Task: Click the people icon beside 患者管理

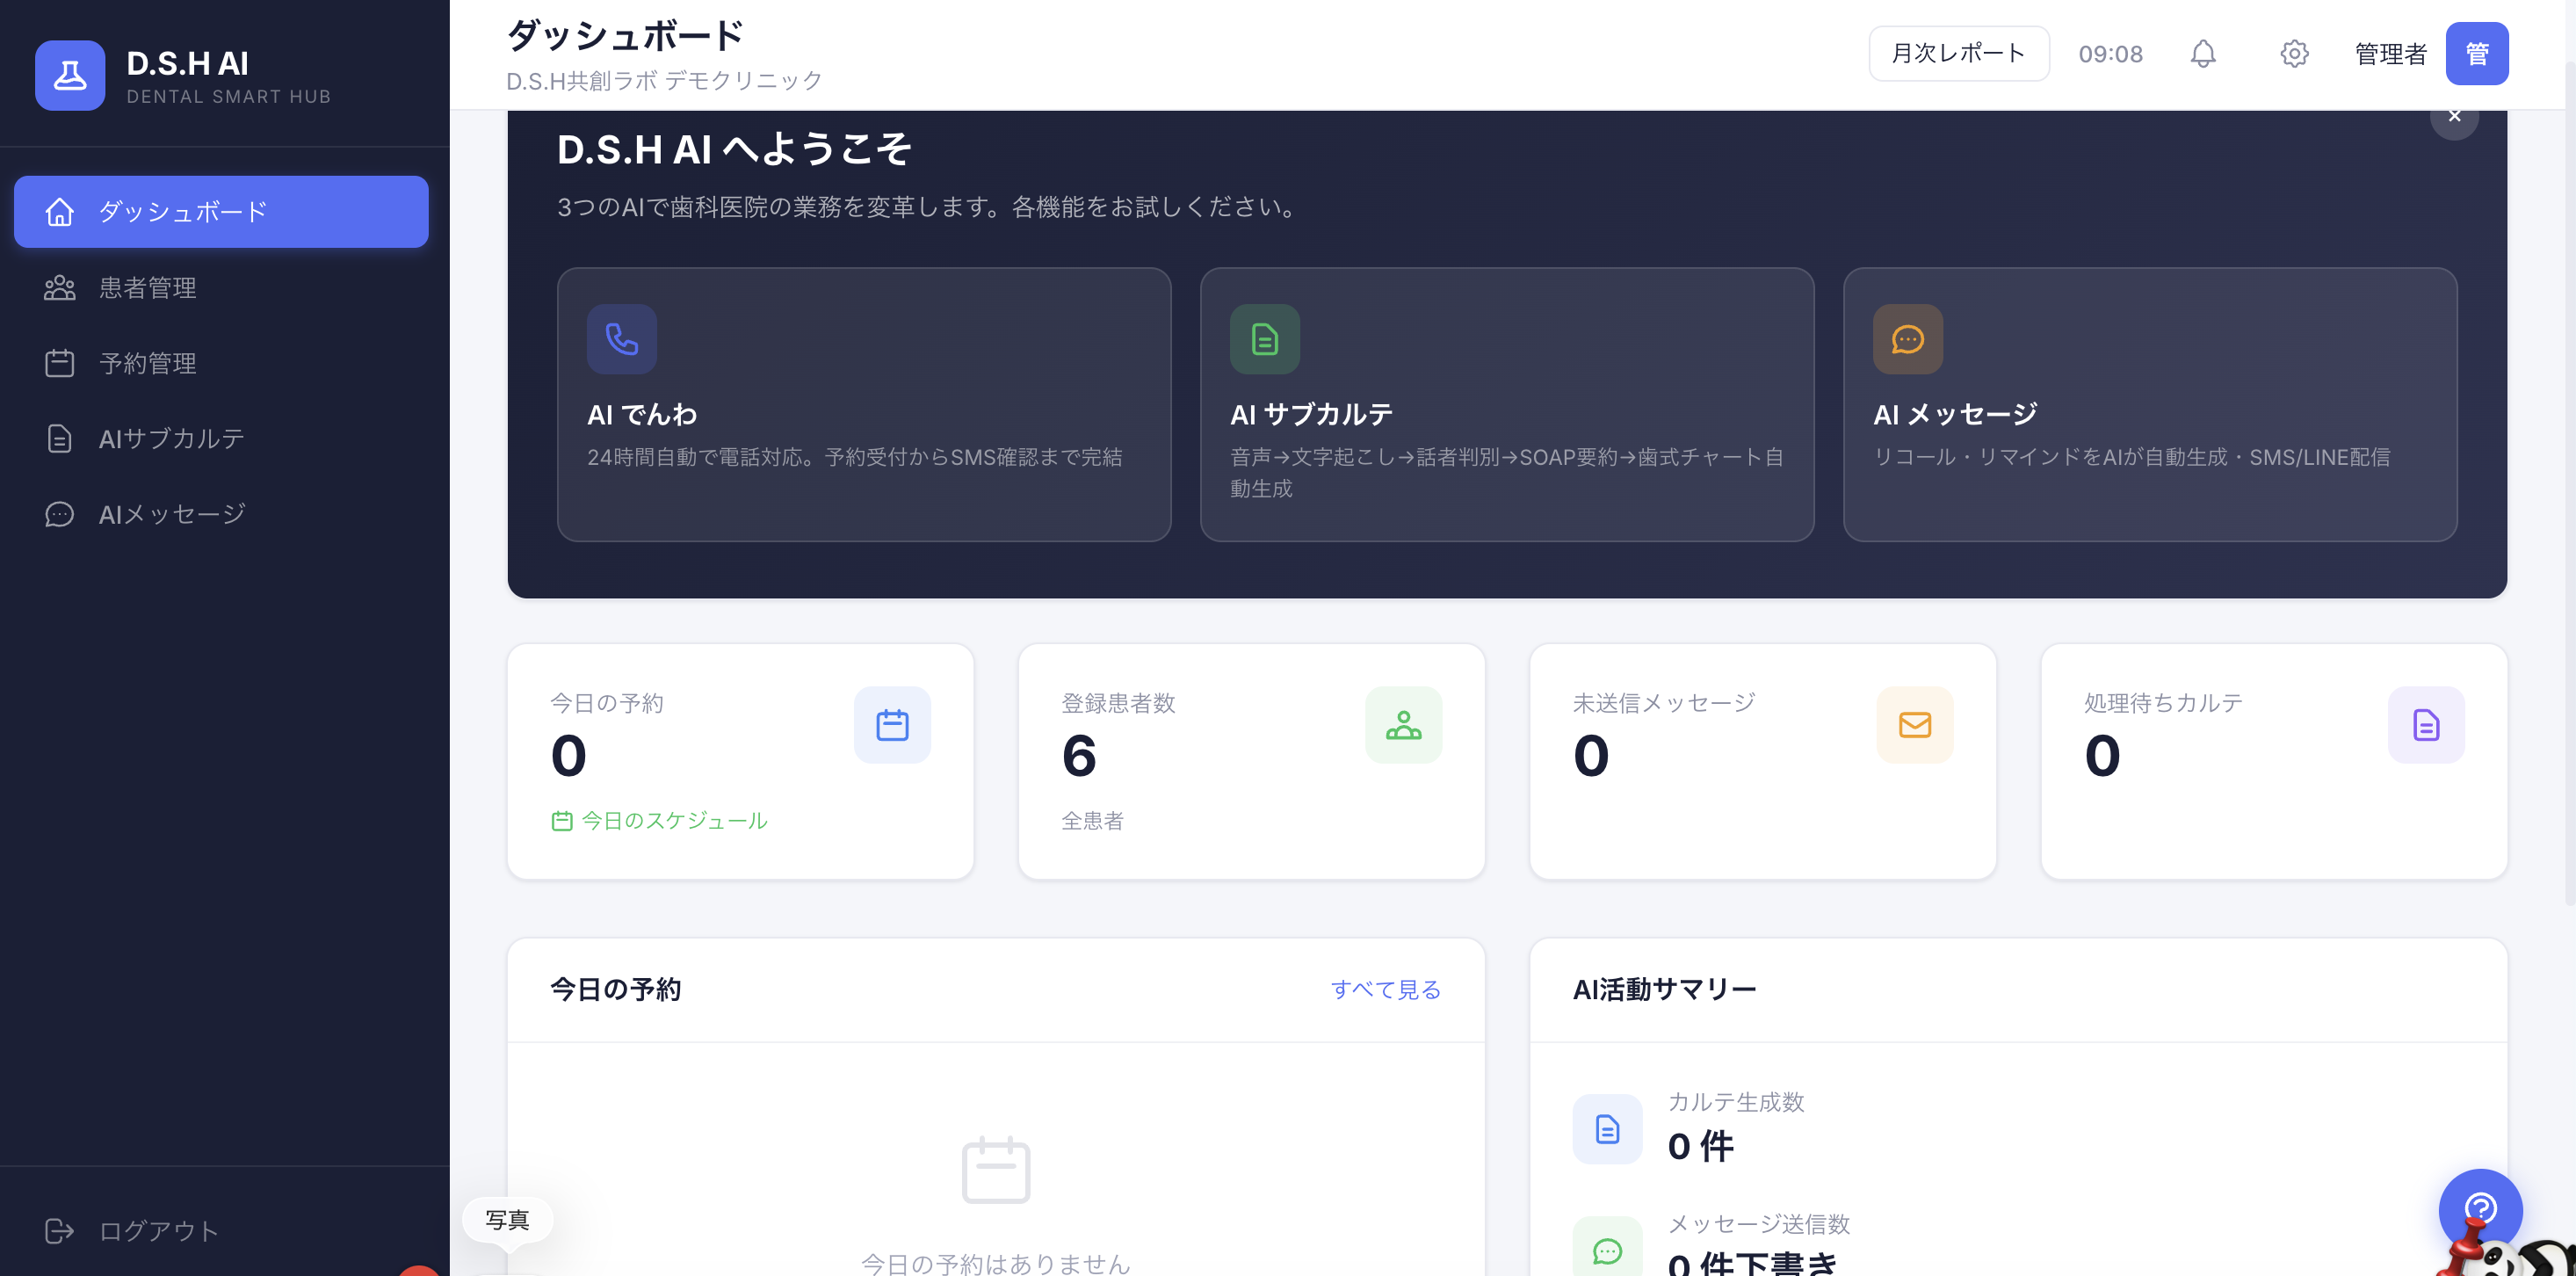Action: pyautogui.click(x=60, y=288)
